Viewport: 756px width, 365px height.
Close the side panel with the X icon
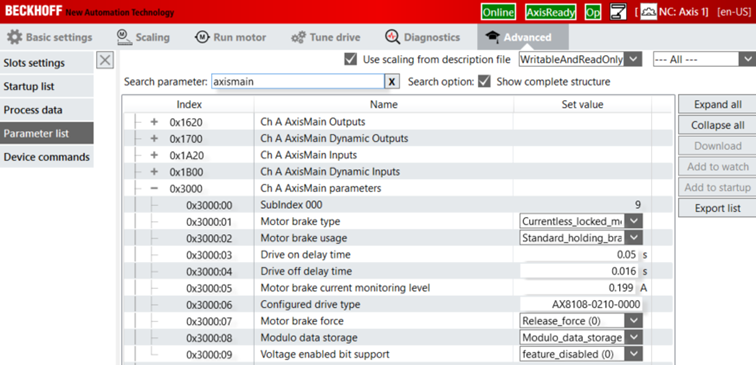tap(105, 60)
